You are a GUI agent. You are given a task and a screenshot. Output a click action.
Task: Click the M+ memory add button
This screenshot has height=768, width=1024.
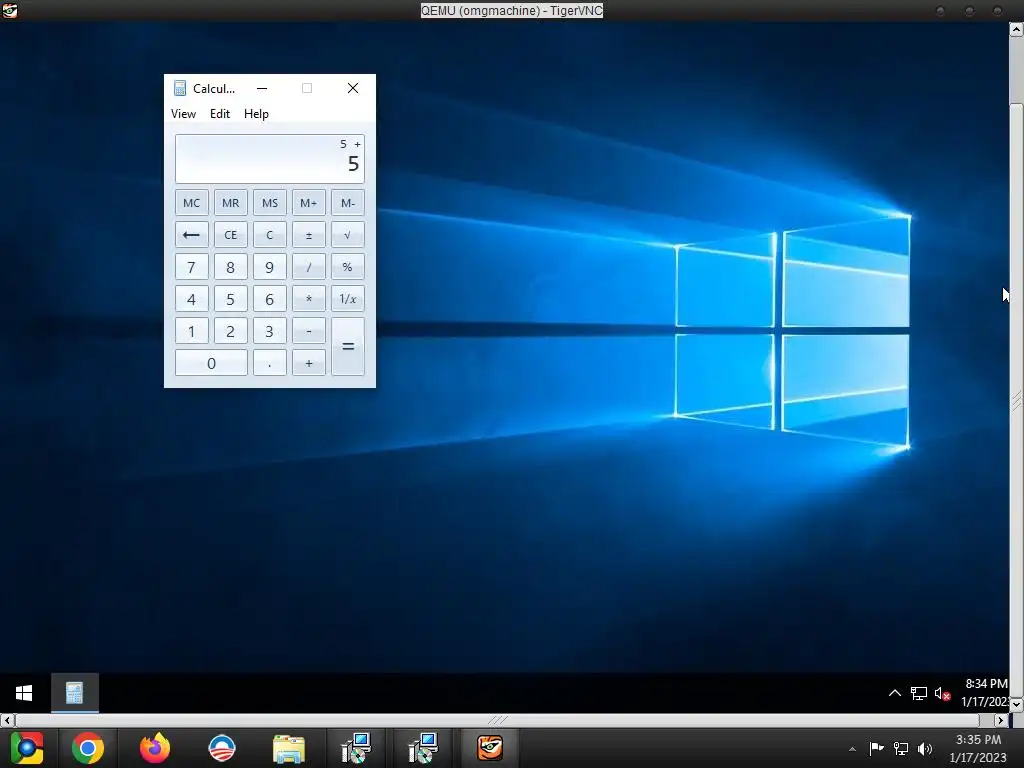pyautogui.click(x=309, y=202)
